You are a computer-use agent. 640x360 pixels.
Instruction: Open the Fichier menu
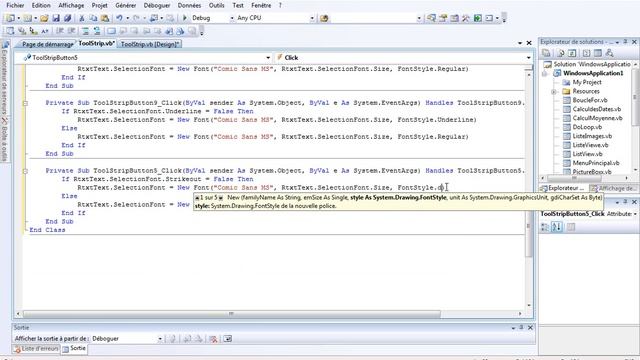pyautogui.click(x=15, y=5)
